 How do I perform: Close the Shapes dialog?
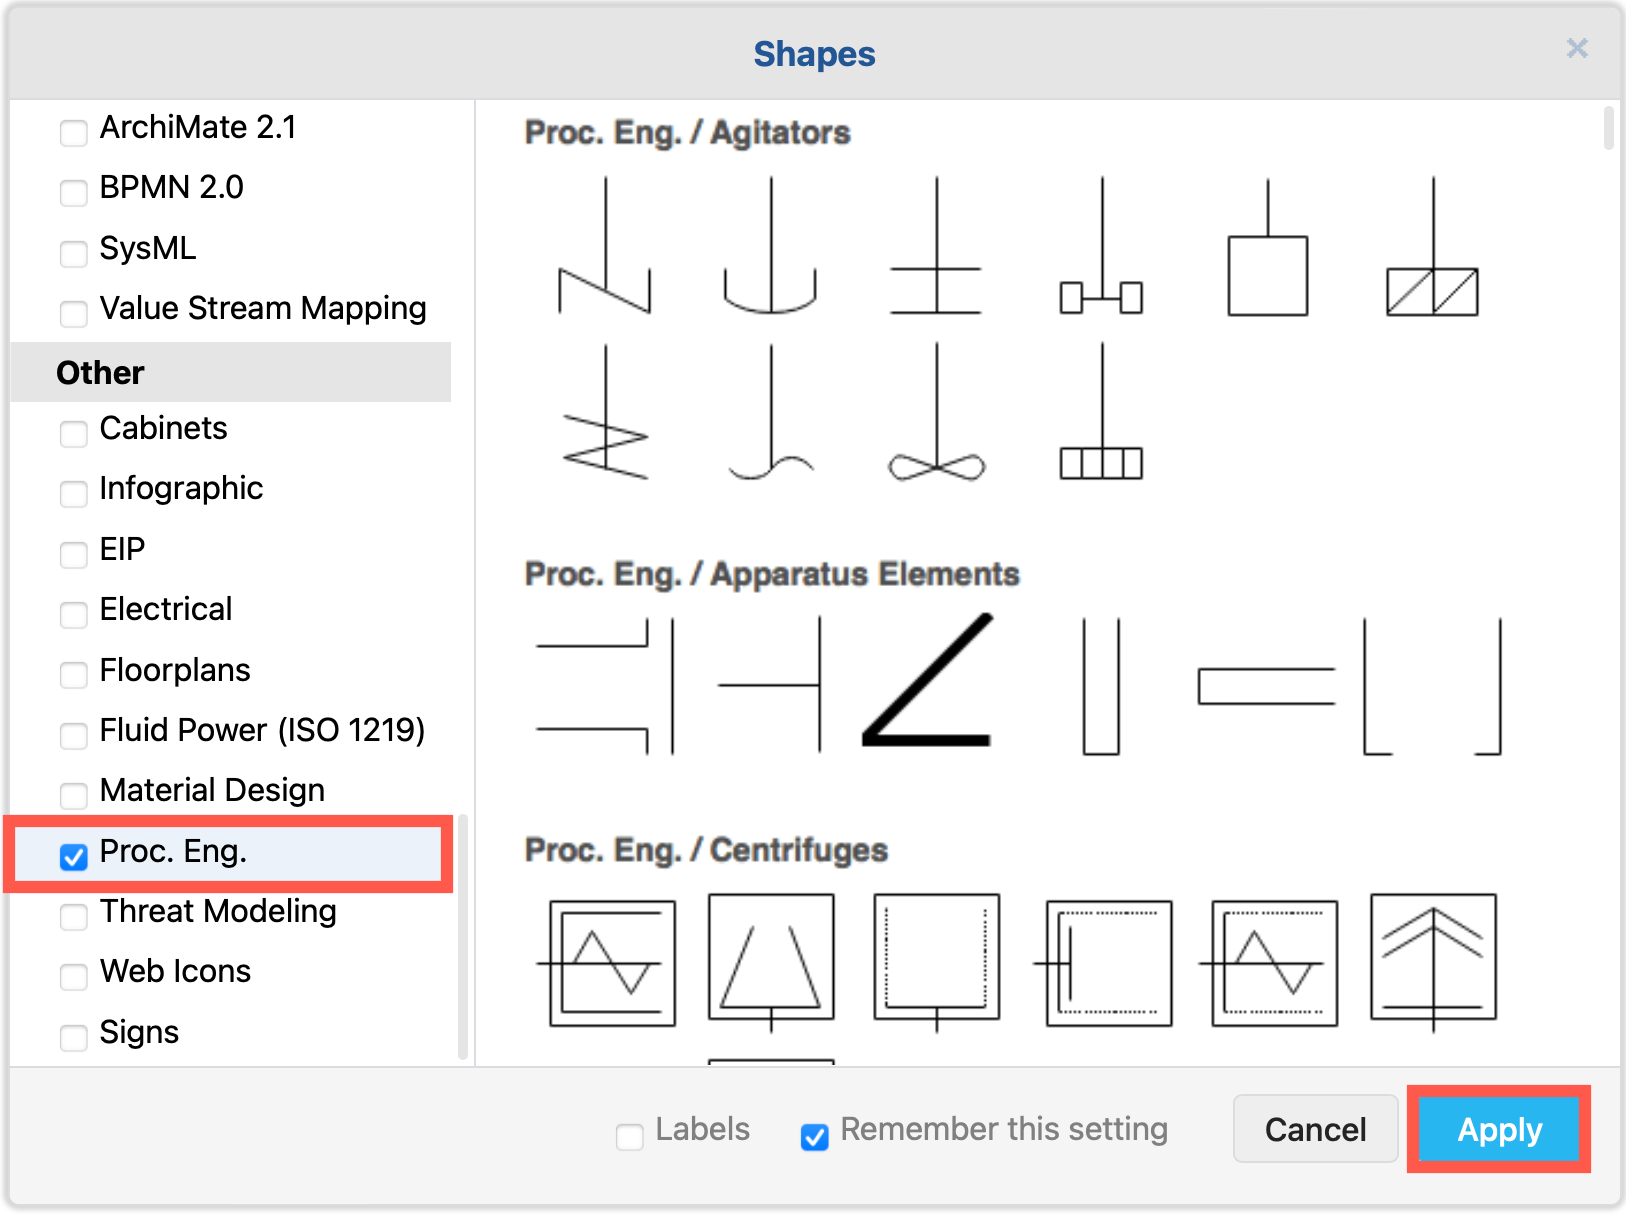click(x=1577, y=48)
